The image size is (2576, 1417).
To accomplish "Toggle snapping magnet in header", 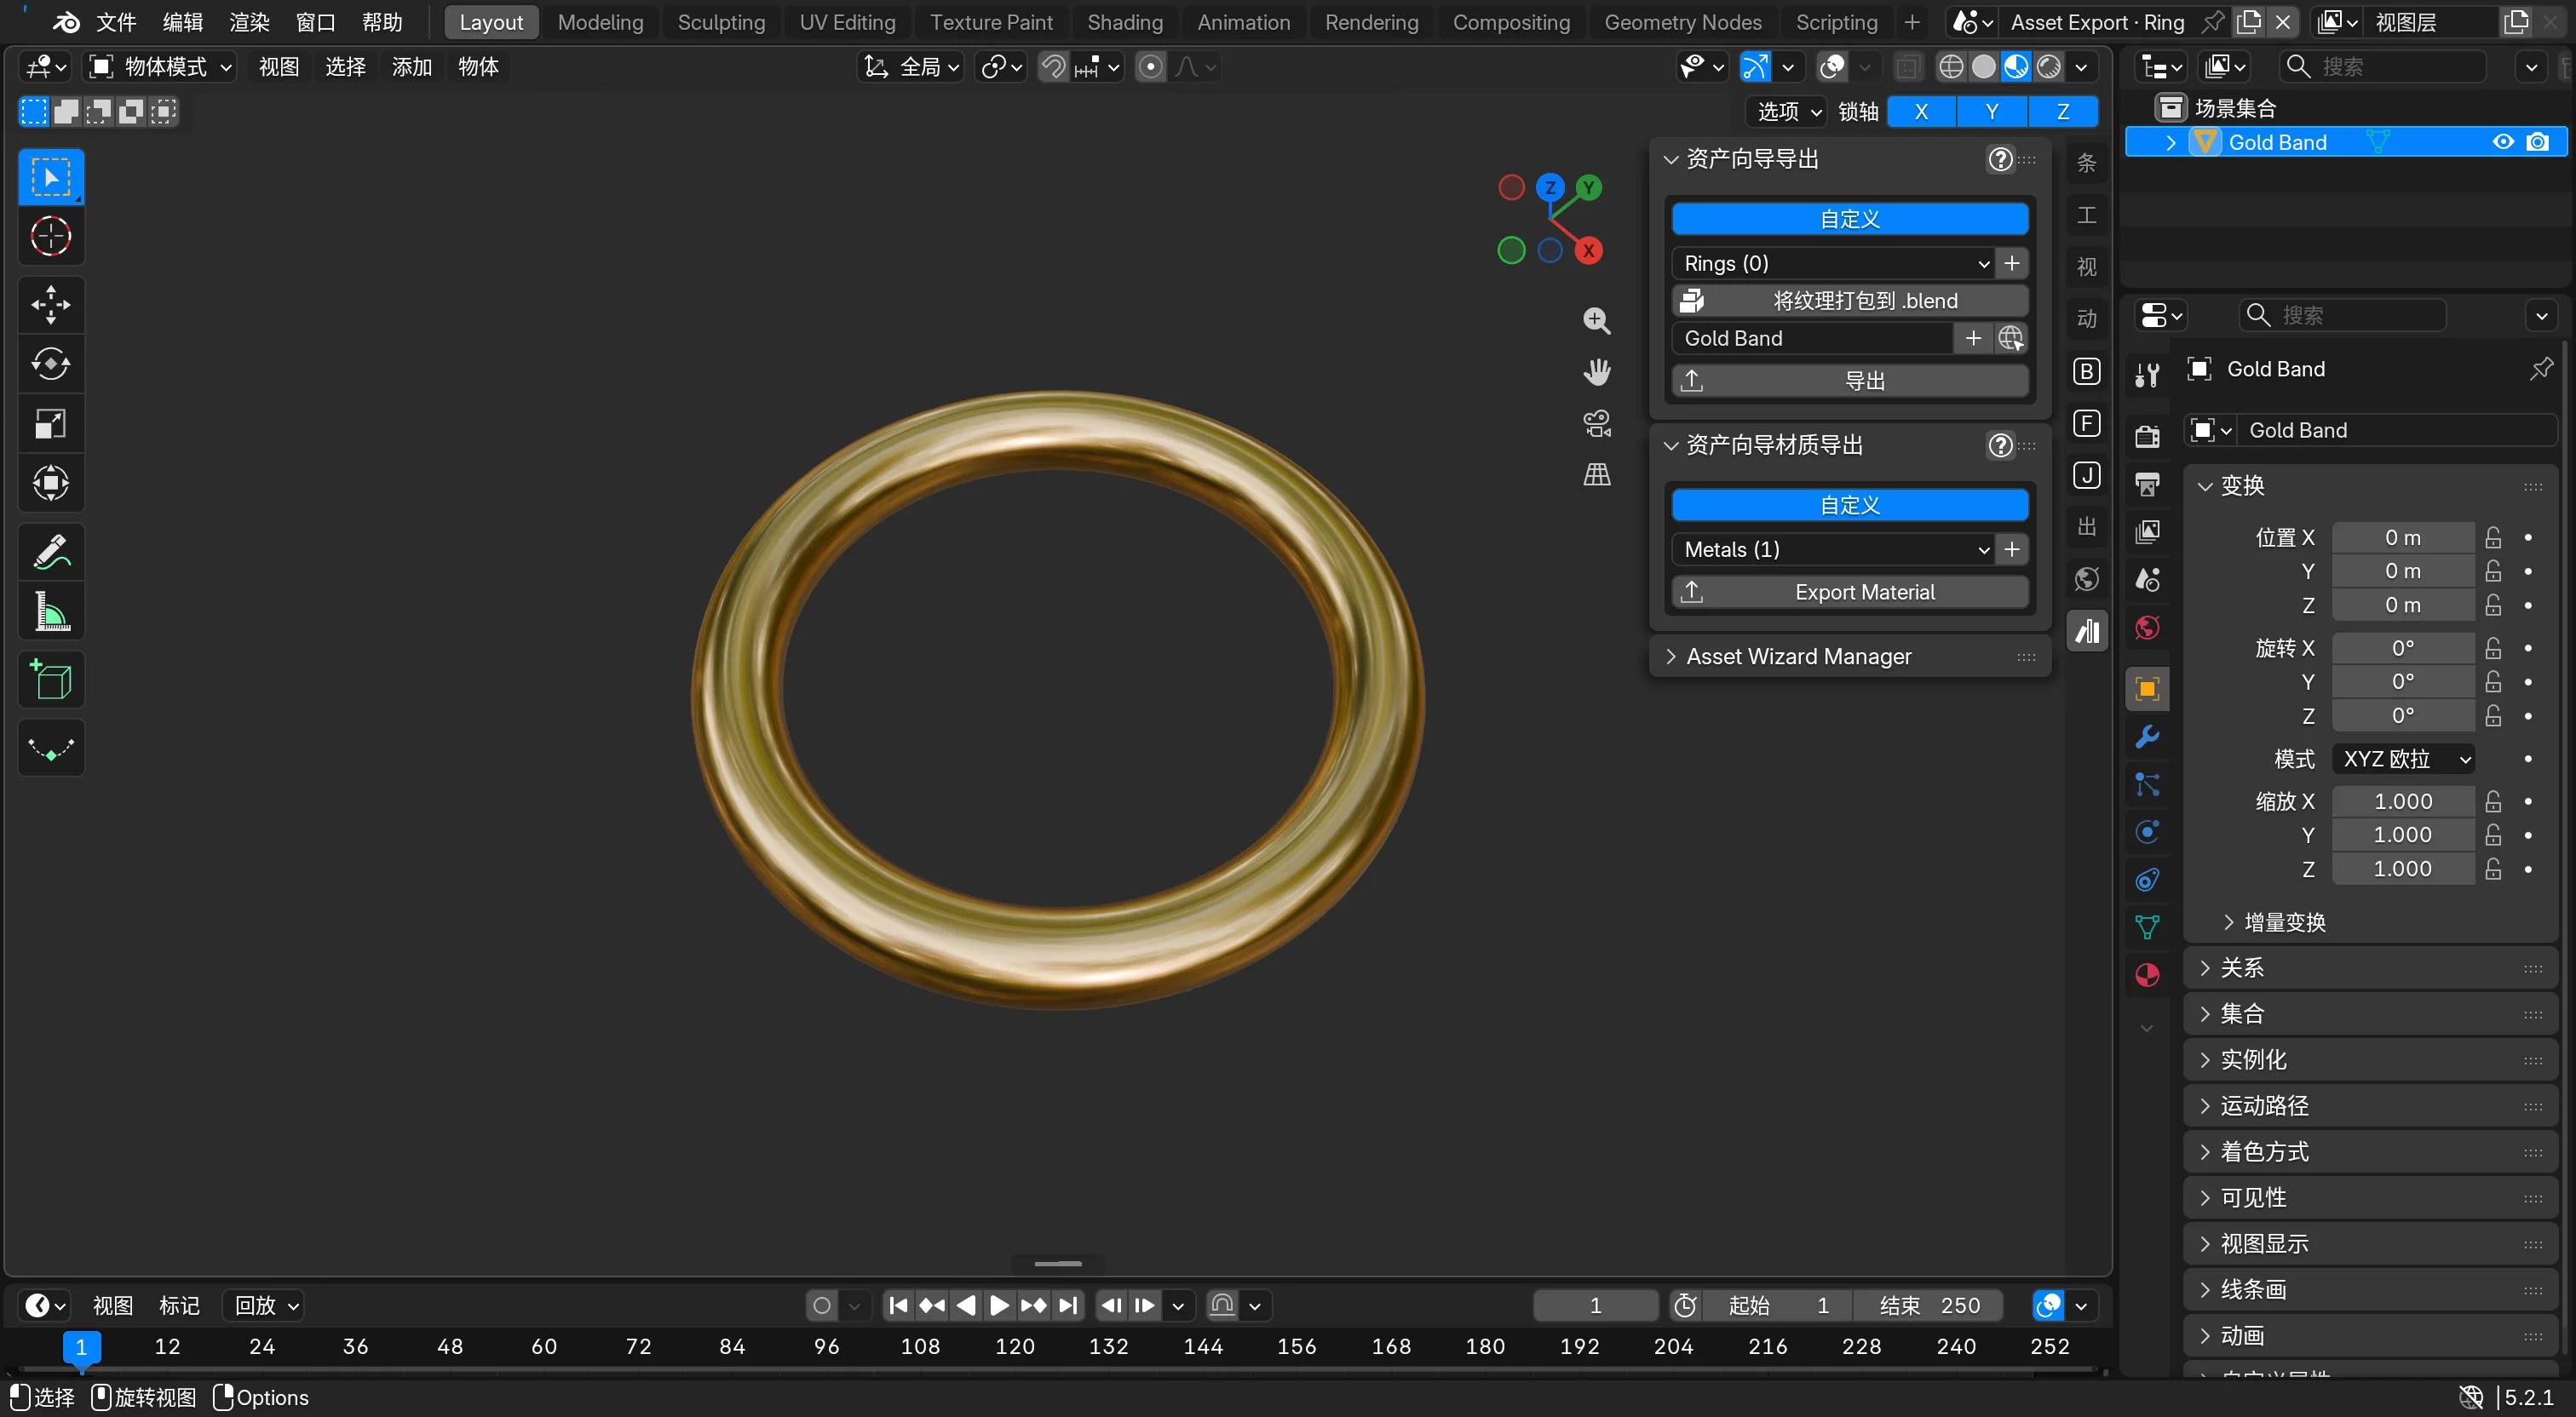I will point(1053,67).
